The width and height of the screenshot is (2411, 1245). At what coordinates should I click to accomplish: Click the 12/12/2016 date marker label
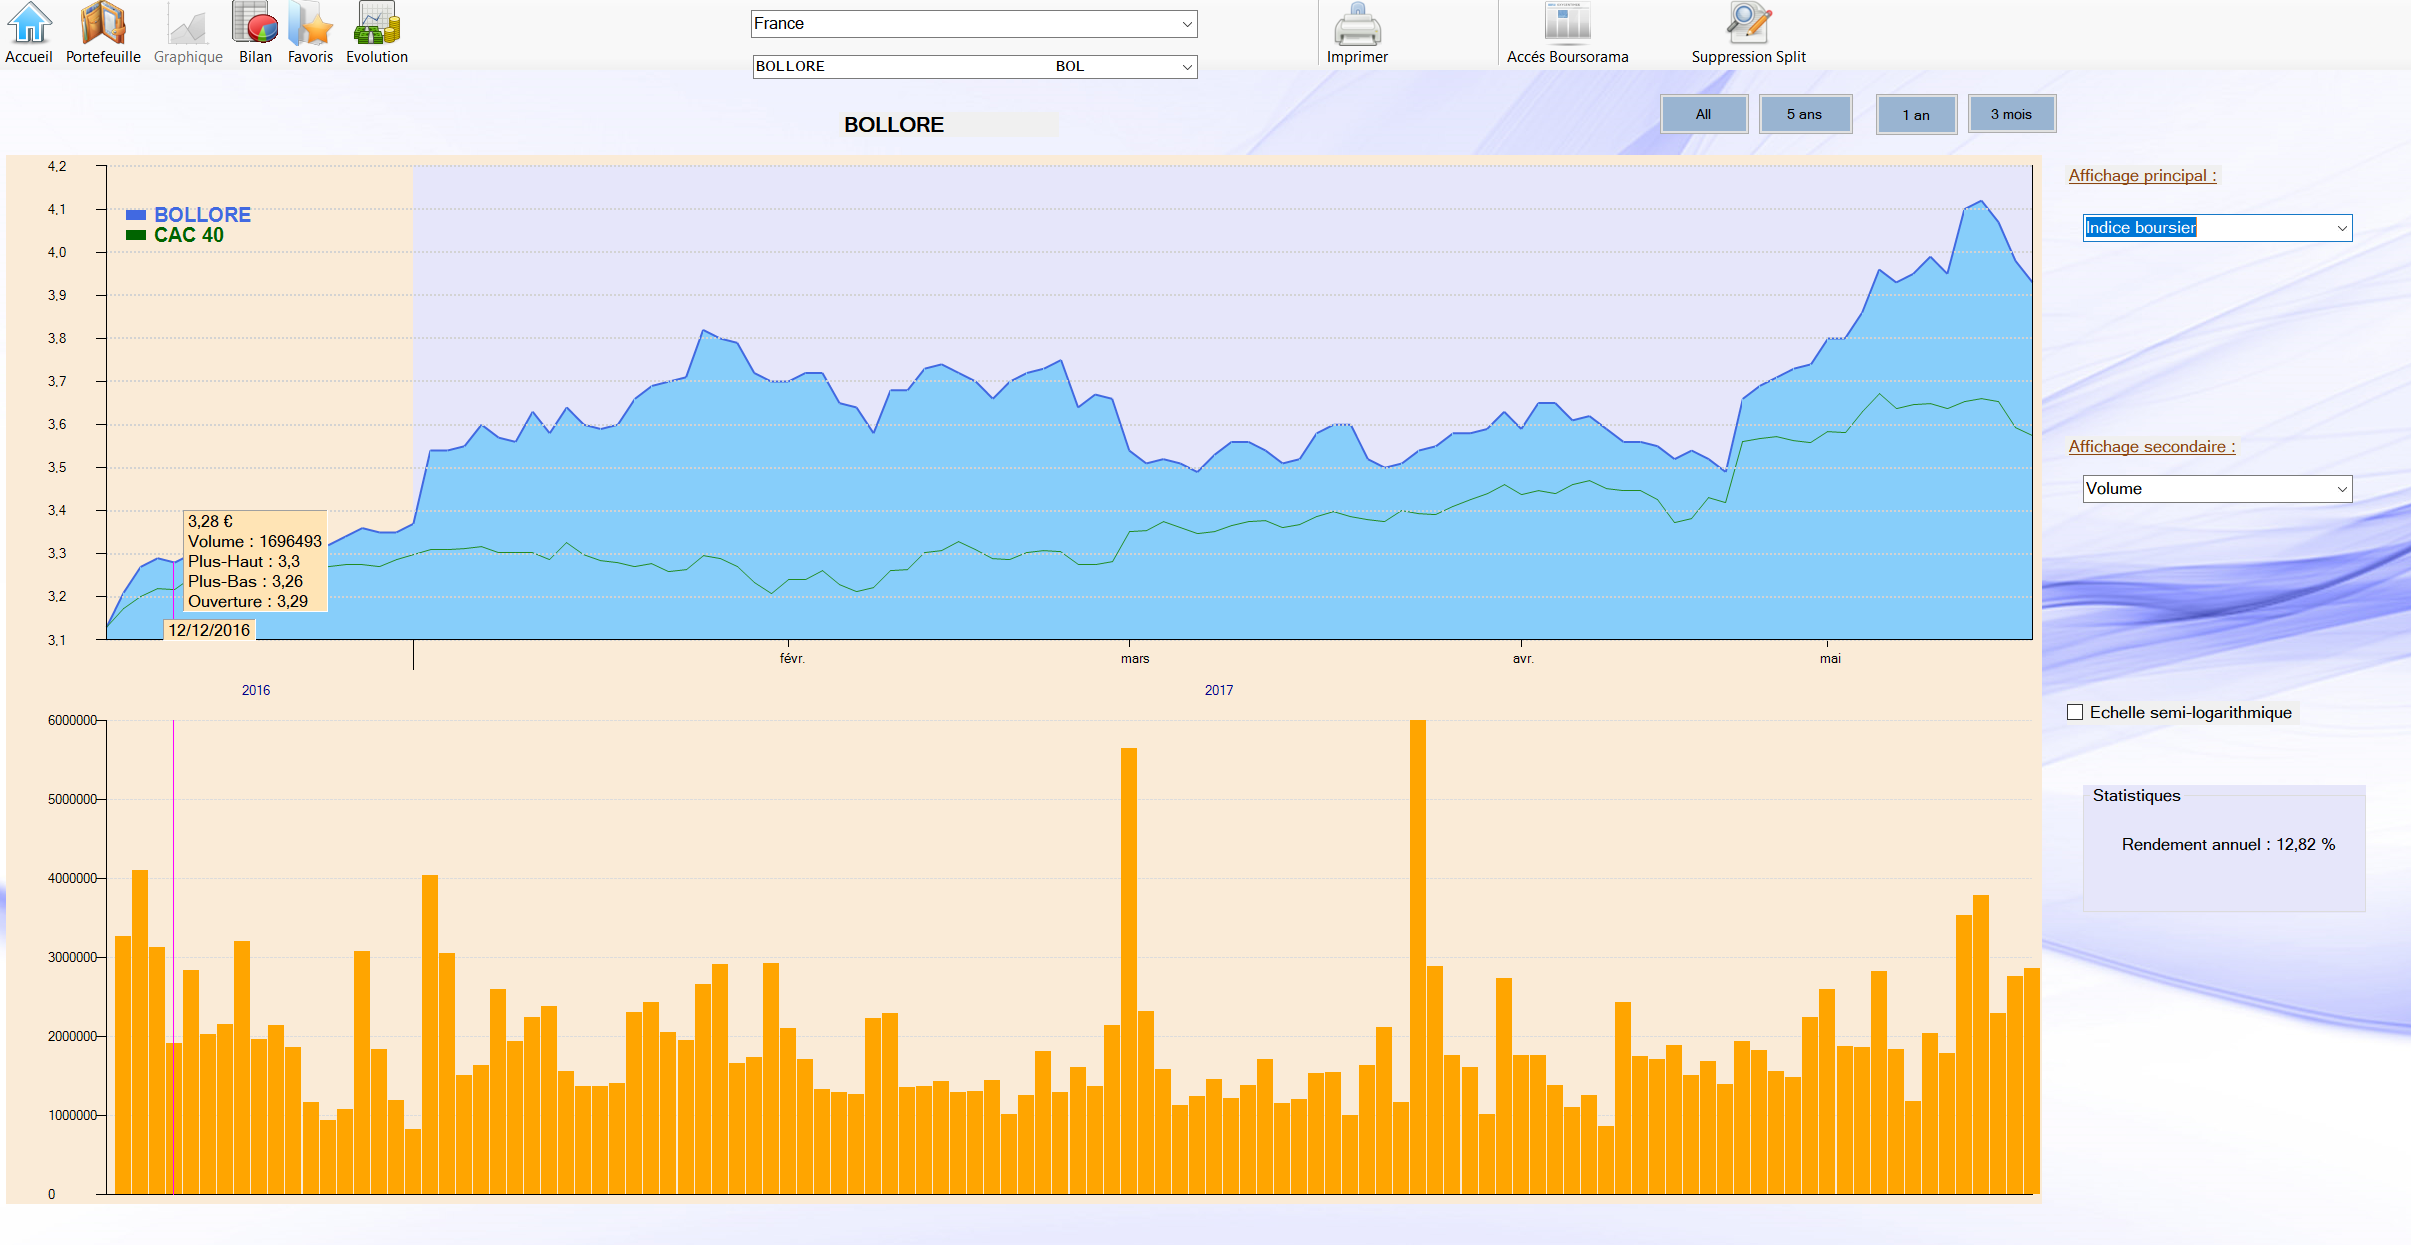209,630
